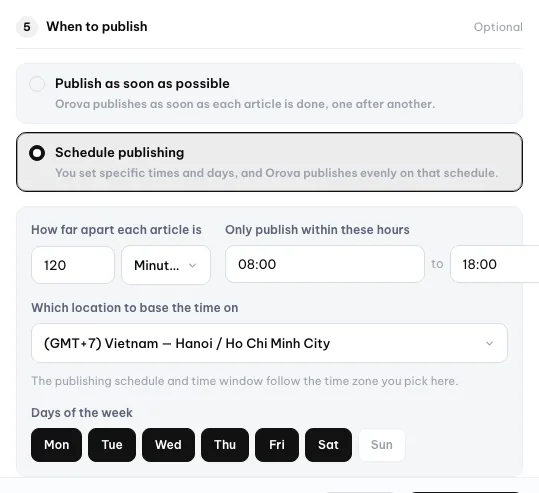Click the chevron in the Minutes dropdown
Viewport: 539px width, 493px height.
click(192, 265)
